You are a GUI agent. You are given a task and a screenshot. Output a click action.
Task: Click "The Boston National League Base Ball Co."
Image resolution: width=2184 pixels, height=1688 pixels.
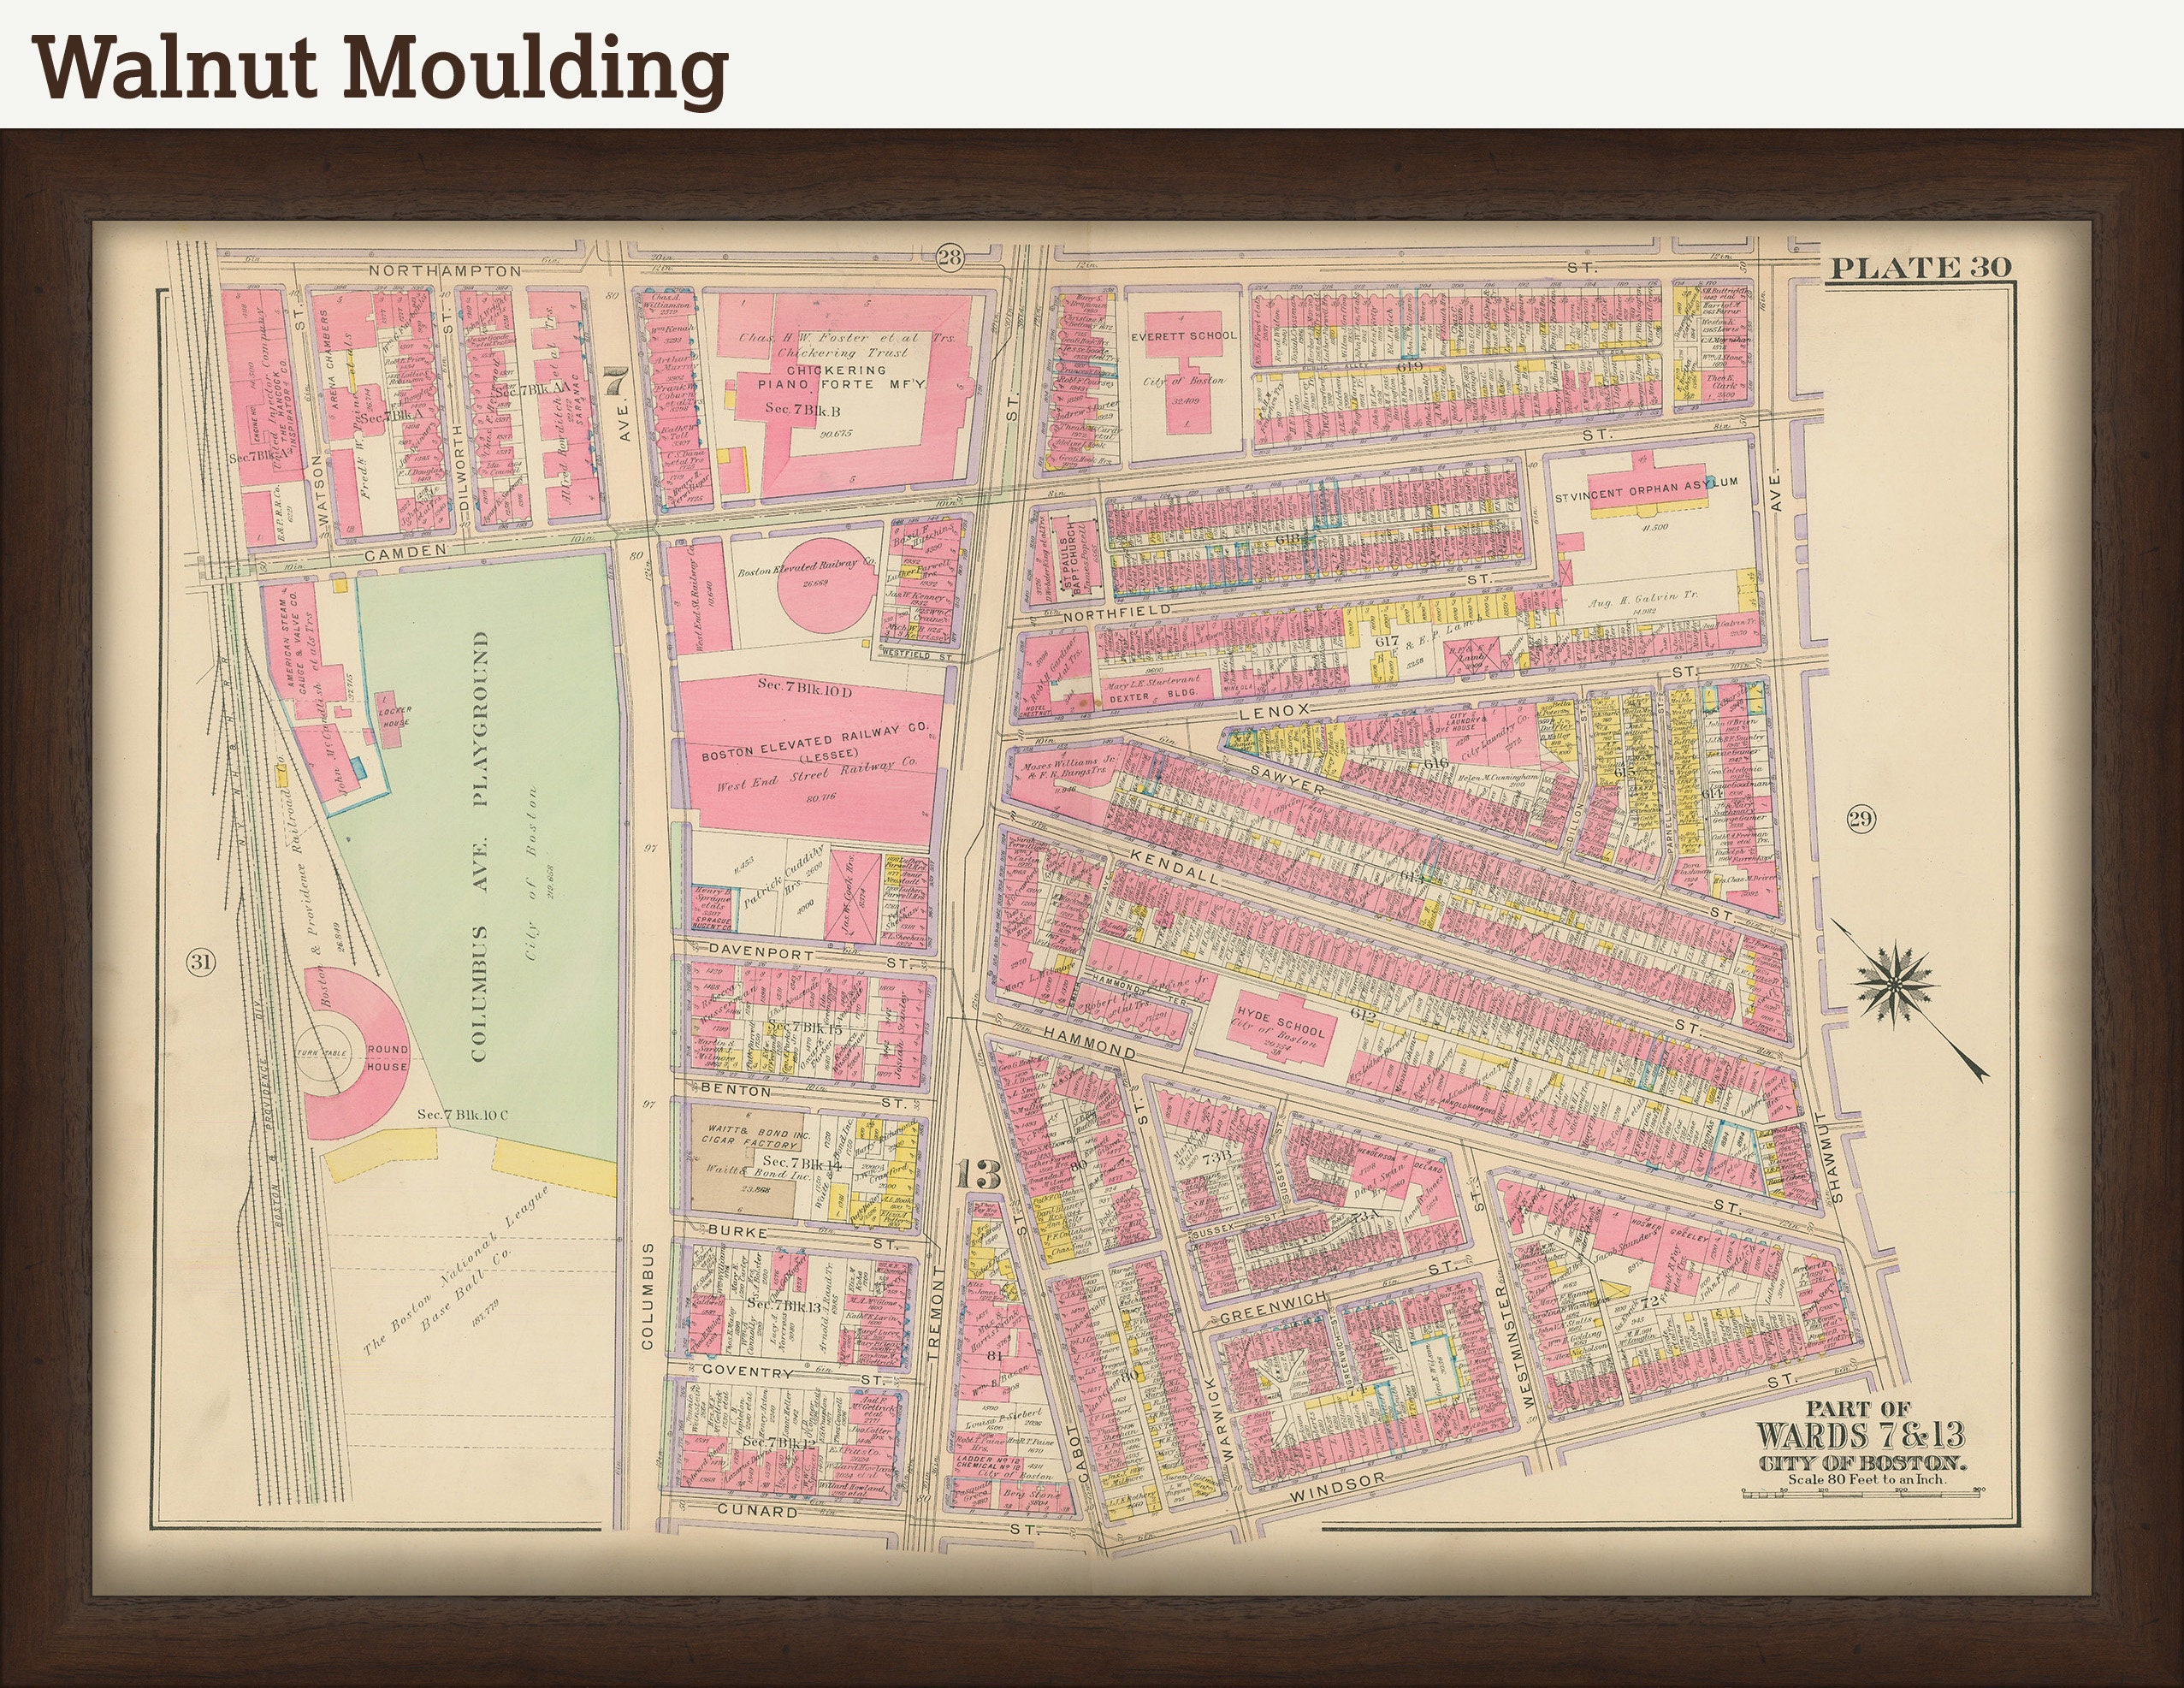(455, 1269)
